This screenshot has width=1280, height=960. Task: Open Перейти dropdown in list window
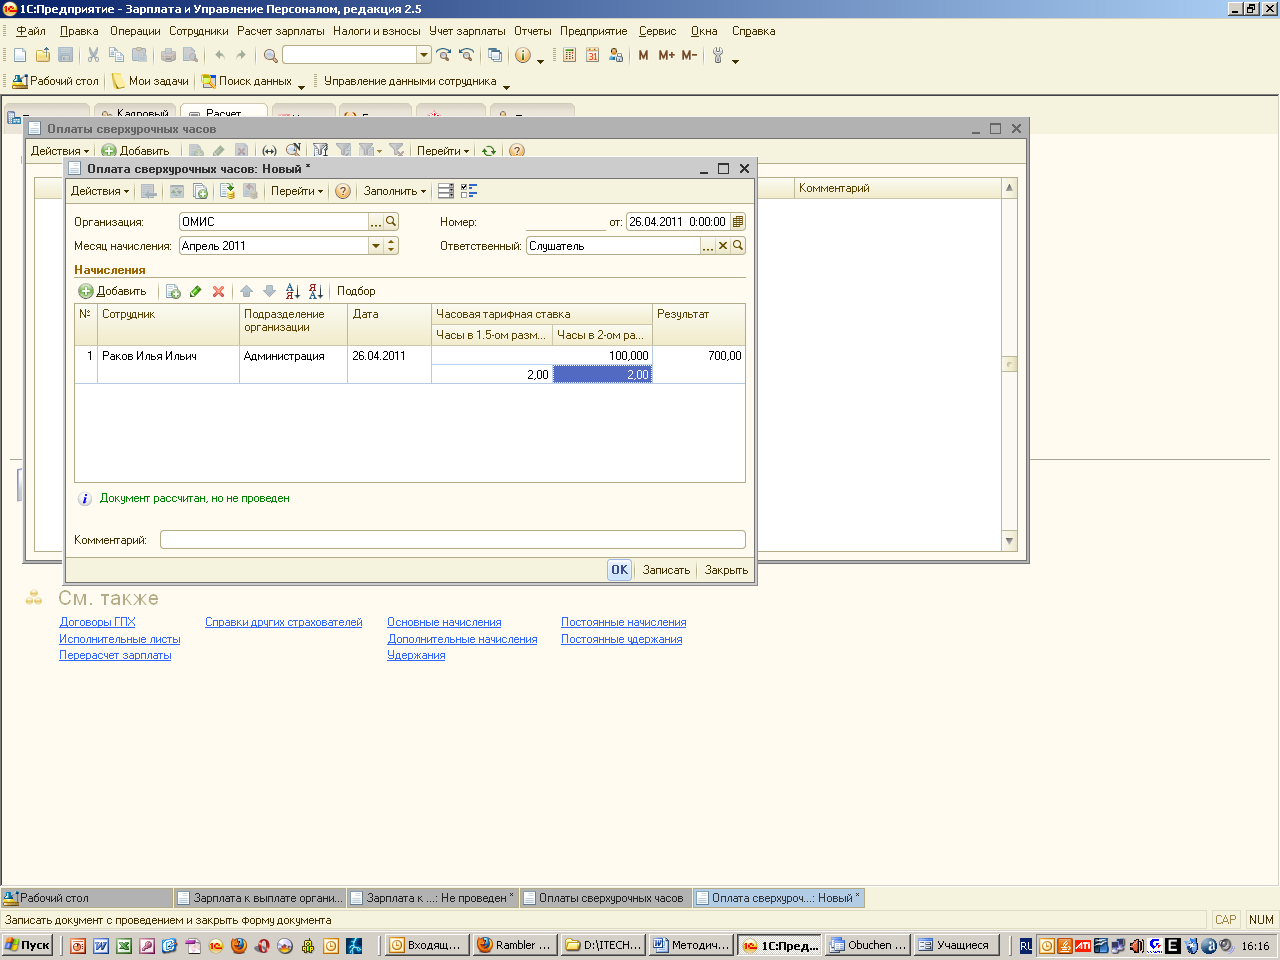(443, 151)
